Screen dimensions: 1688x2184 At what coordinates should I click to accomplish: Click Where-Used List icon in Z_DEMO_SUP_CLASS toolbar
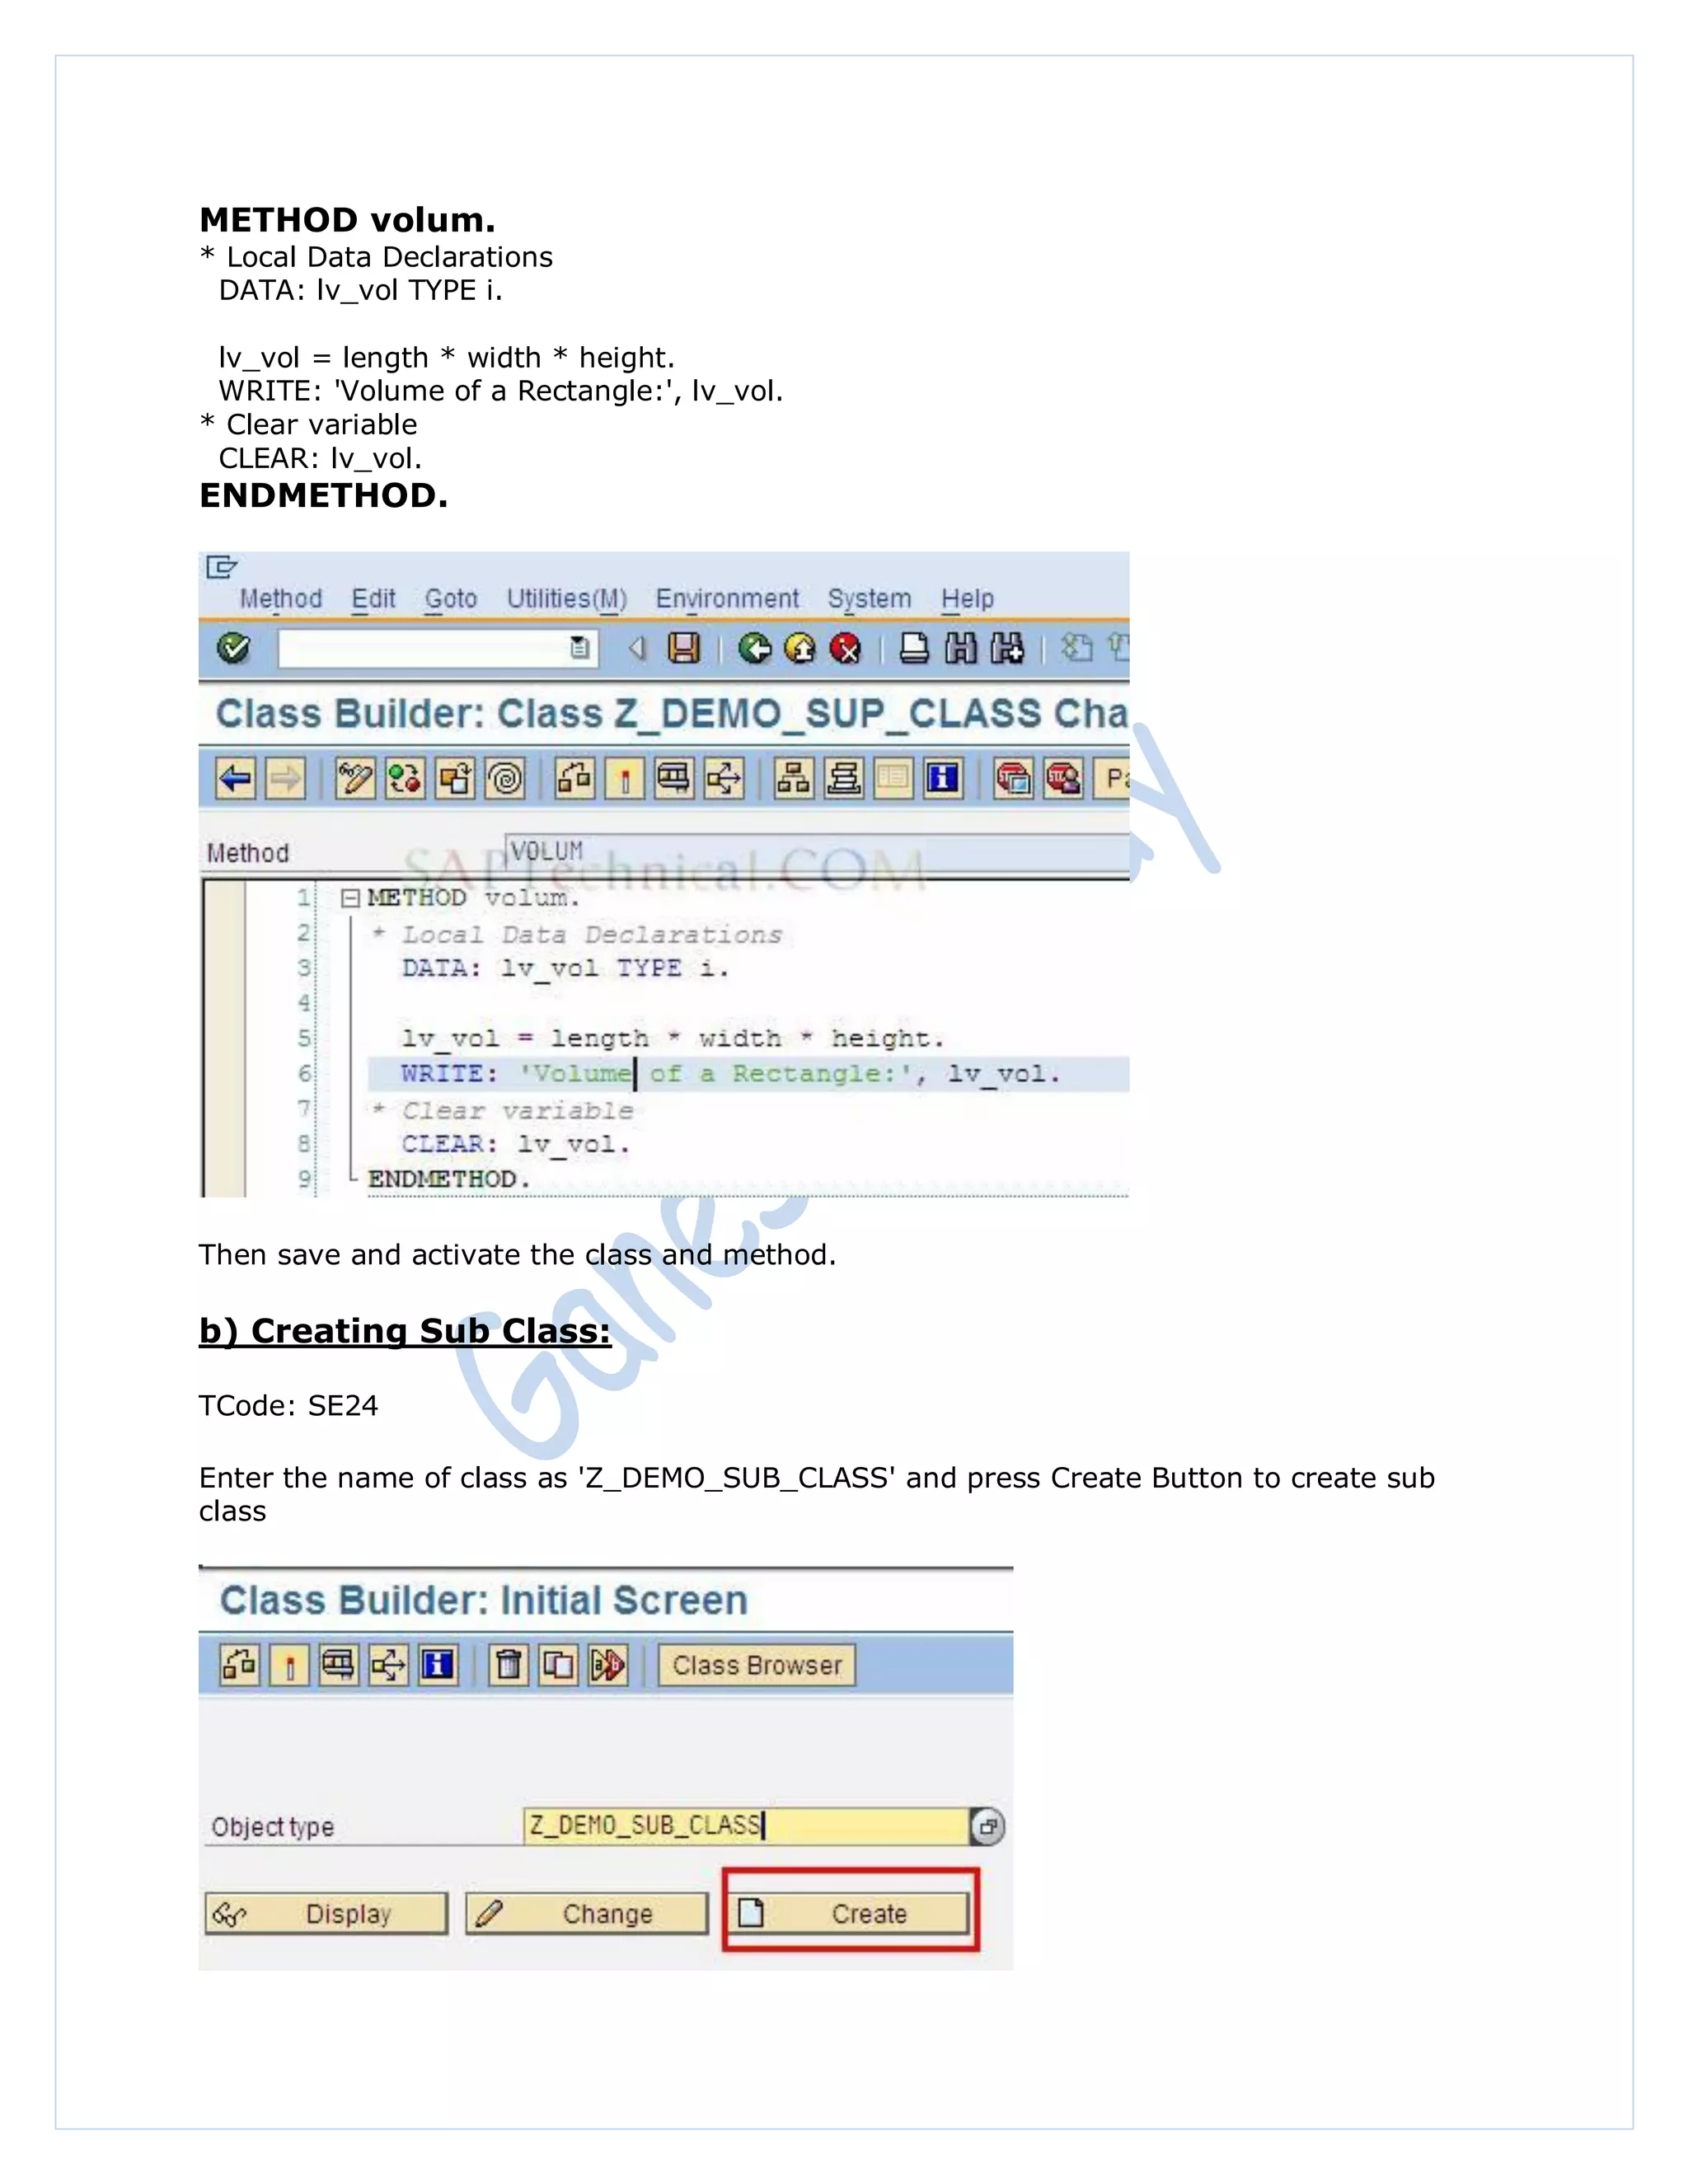pos(725,778)
